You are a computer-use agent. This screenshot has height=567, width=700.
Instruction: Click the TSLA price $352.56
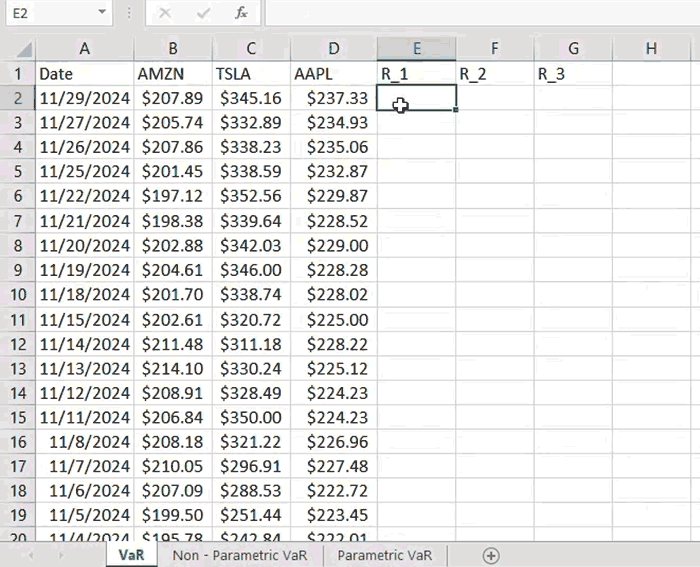click(x=251, y=196)
